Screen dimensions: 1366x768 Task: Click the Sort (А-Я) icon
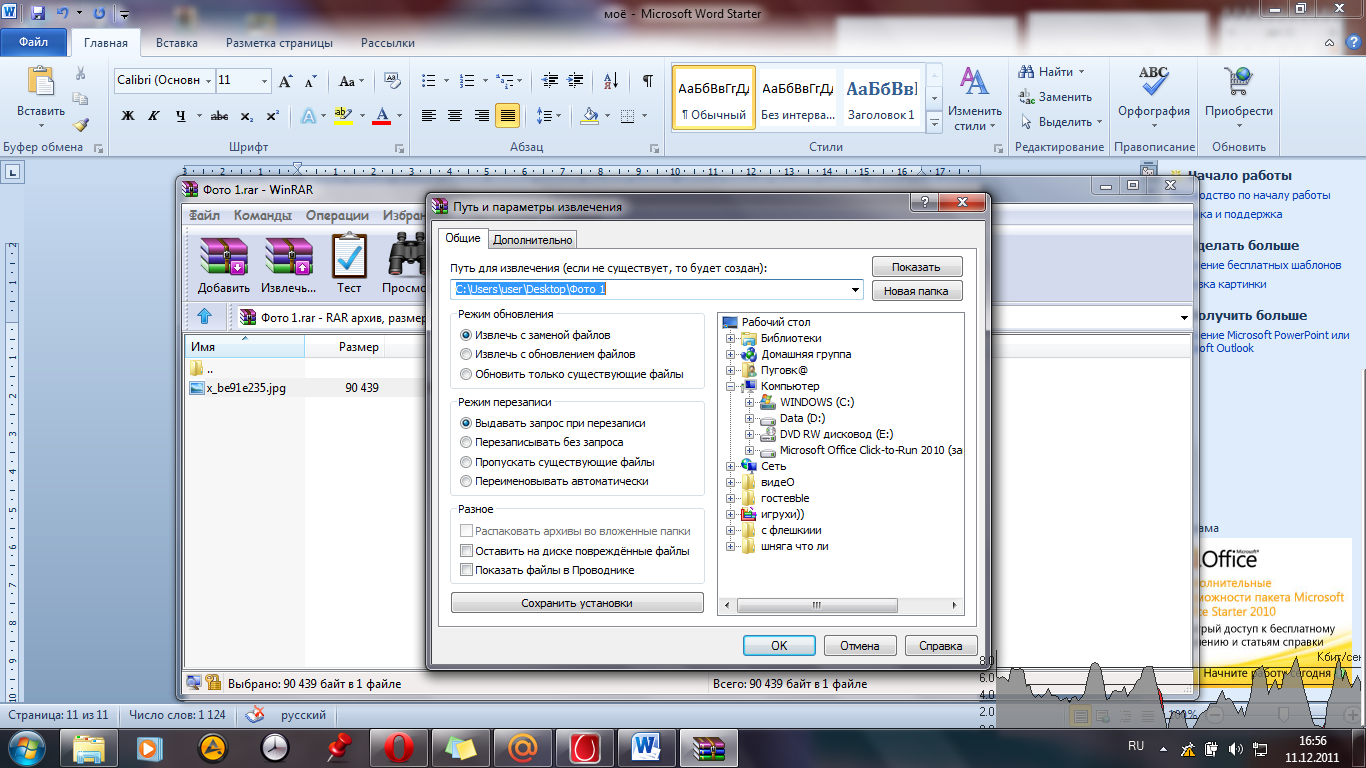[613, 81]
